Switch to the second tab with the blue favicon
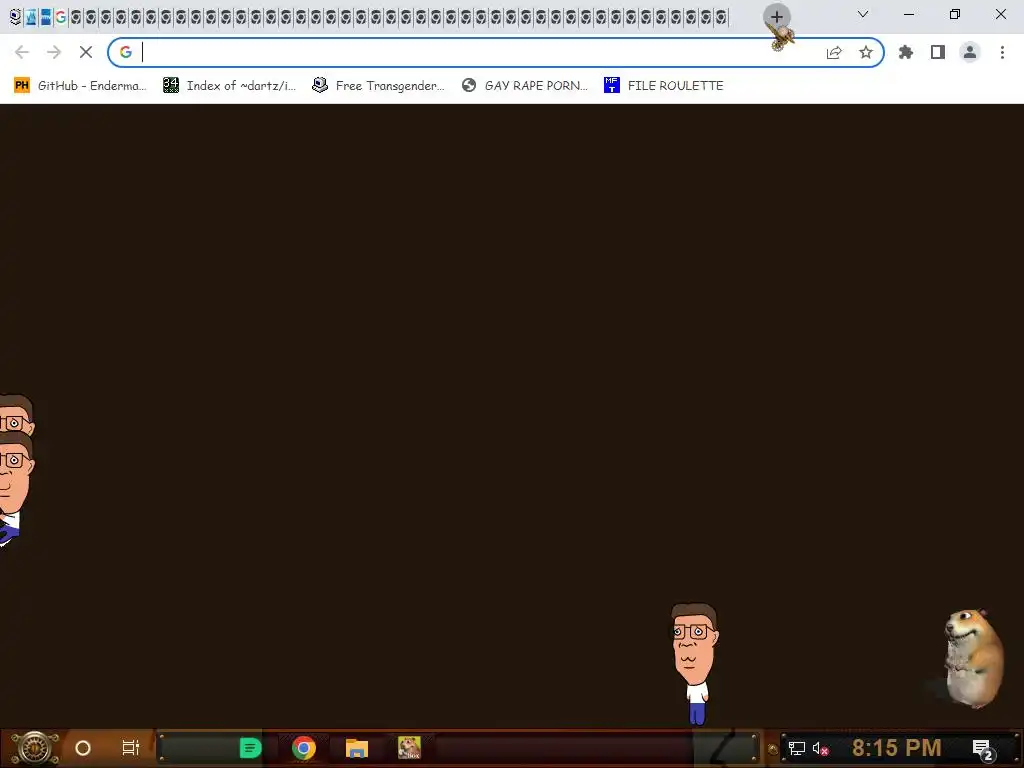Viewport: 1024px width, 768px height. pyautogui.click(x=30, y=17)
